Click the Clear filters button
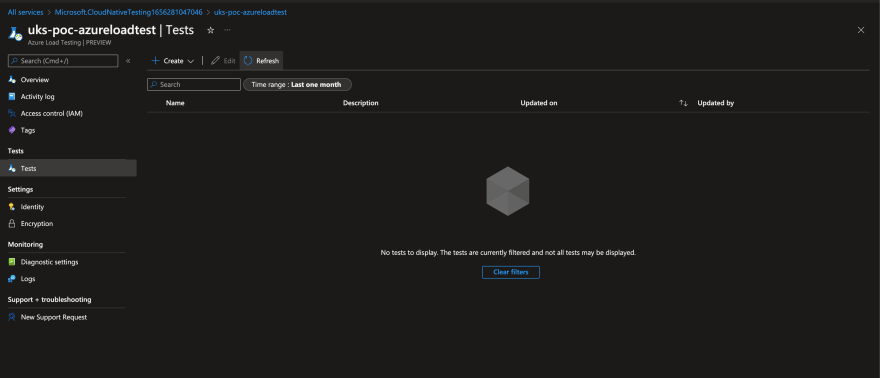The height and width of the screenshot is (378, 880). (x=511, y=272)
